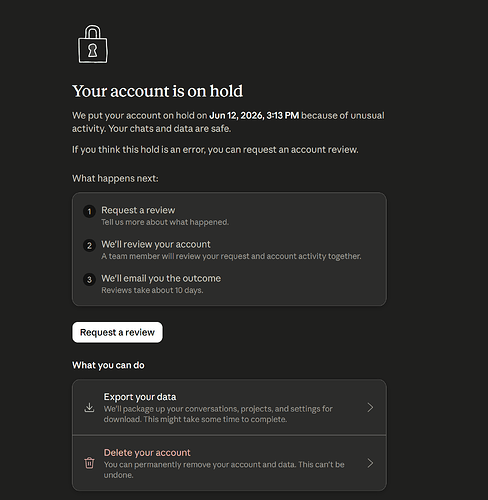Select the step 2 number badge
The image size is (488, 500).
[x=89, y=245]
